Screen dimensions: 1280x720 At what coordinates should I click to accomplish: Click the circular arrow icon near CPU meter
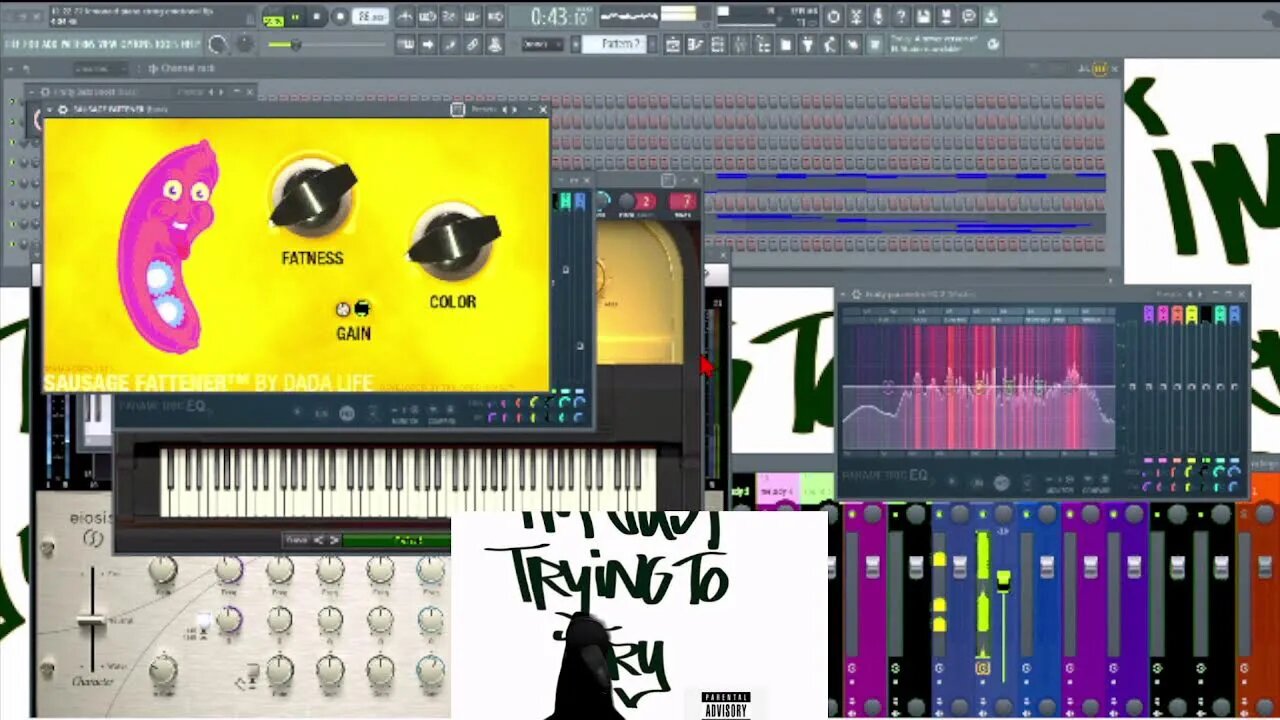[833, 17]
